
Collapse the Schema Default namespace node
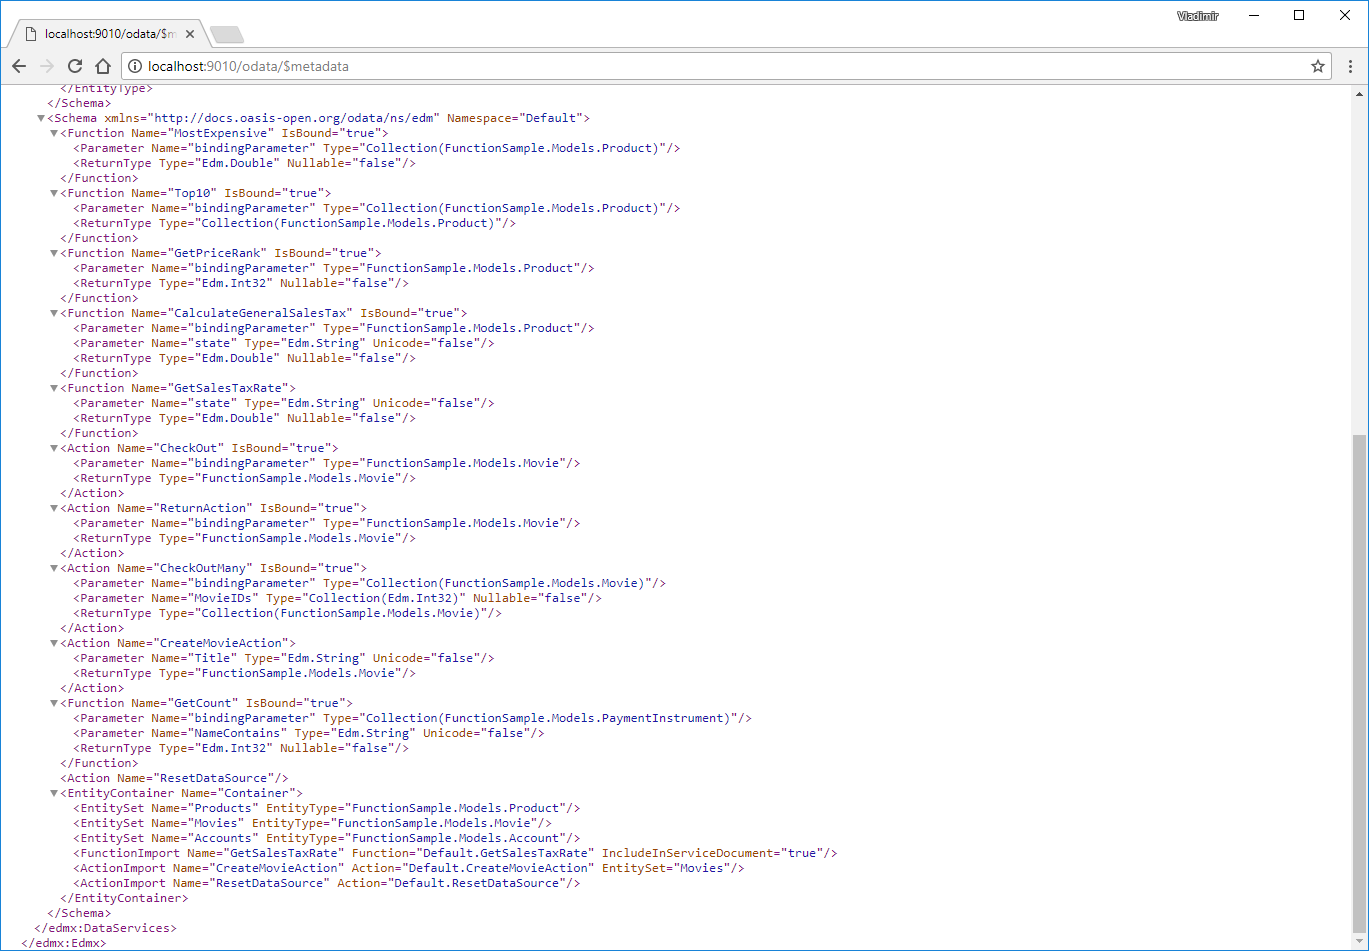click(x=41, y=118)
